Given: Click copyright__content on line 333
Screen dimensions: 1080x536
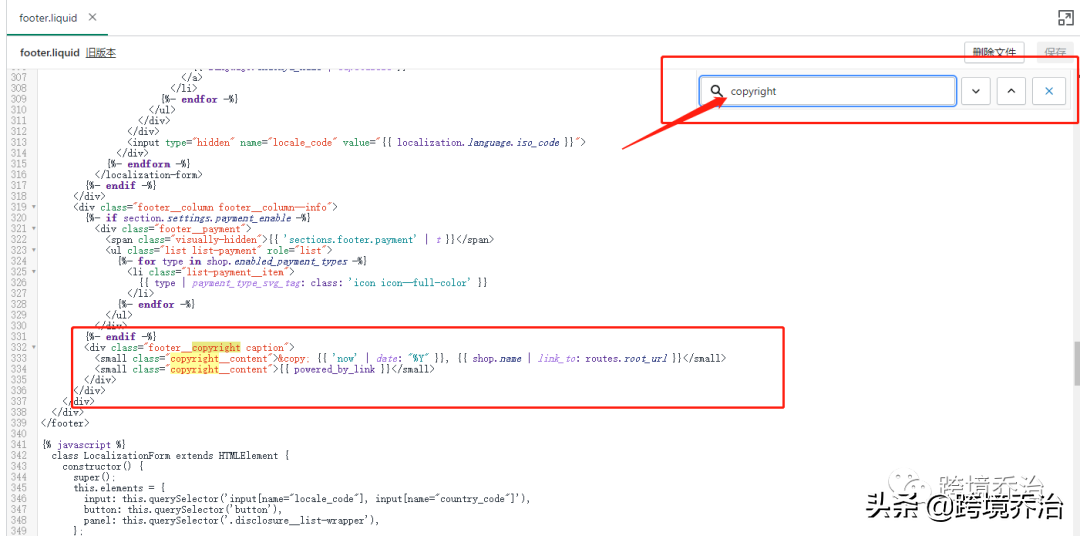Looking at the screenshot, I should pos(219,358).
